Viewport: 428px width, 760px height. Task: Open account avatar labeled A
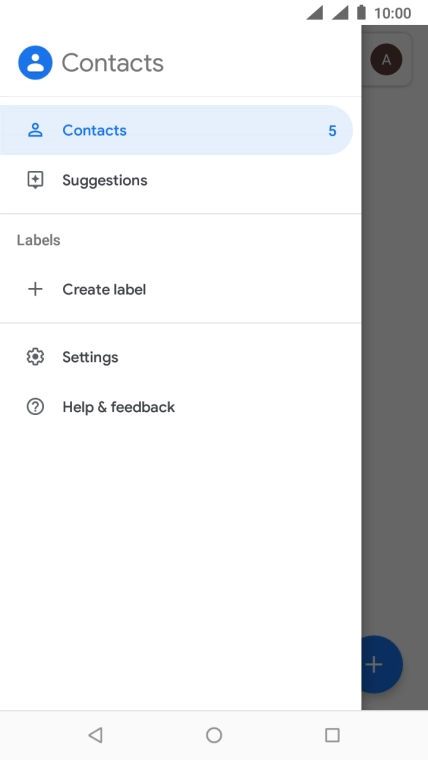(x=386, y=60)
